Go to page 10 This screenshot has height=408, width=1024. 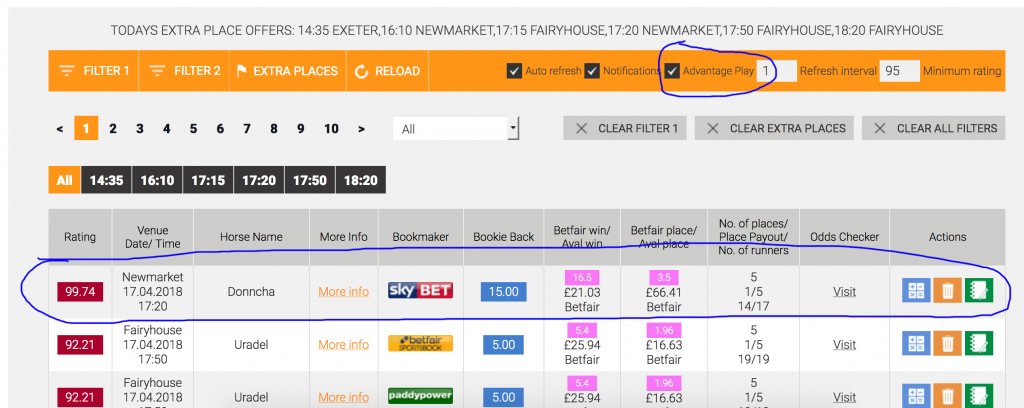tap(331, 129)
